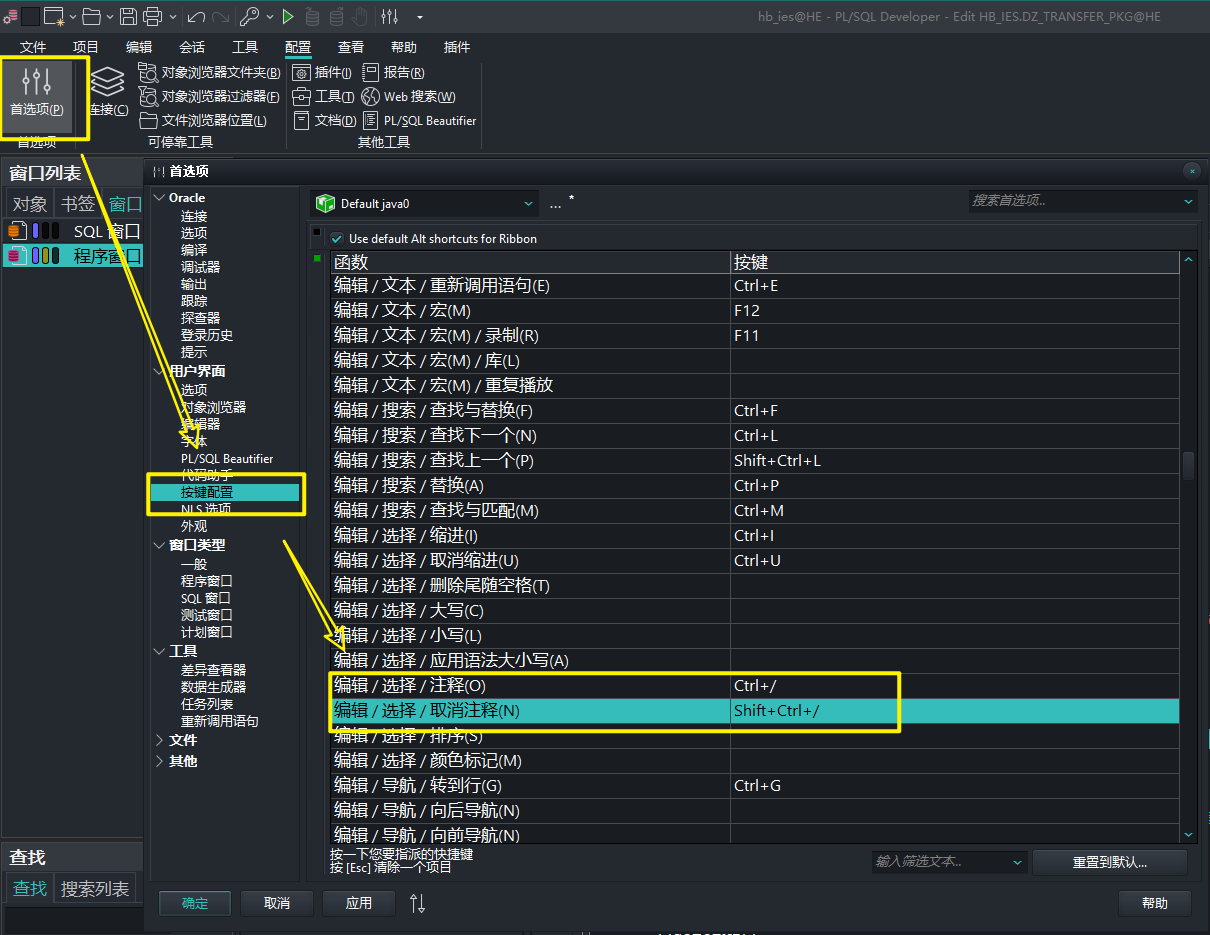Expand the 文件 preferences tree node
The image size is (1210, 935).
[159, 740]
